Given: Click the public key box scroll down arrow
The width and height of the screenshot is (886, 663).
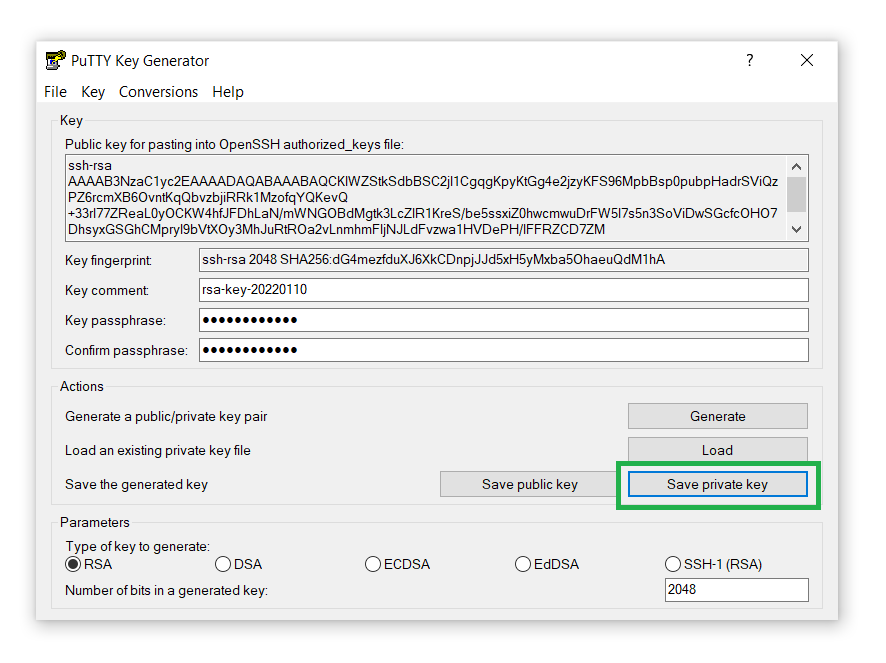Looking at the screenshot, I should click(797, 229).
